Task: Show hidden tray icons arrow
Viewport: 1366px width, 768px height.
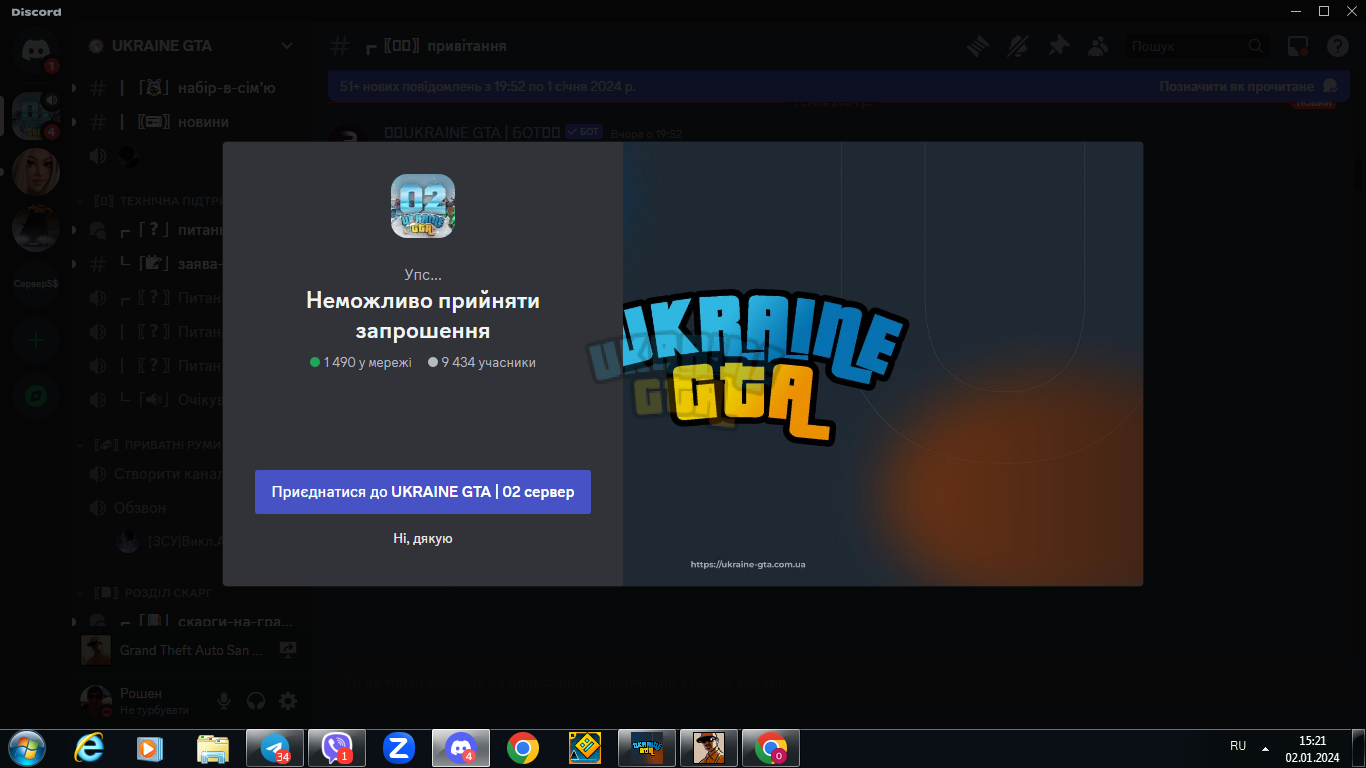Action: pos(1266,747)
